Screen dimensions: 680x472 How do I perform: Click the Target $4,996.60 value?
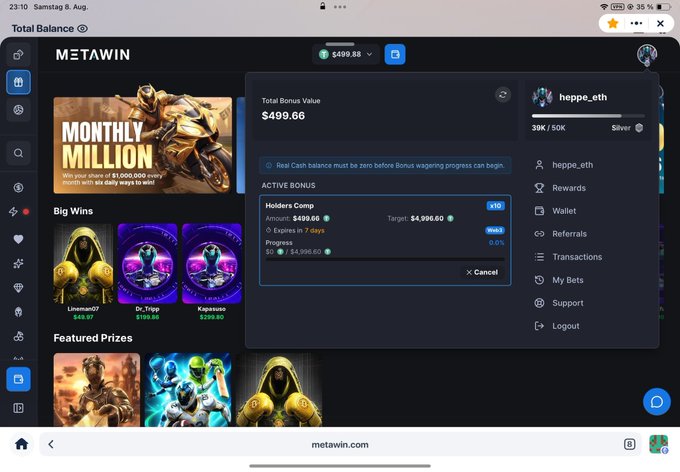[x=427, y=218]
